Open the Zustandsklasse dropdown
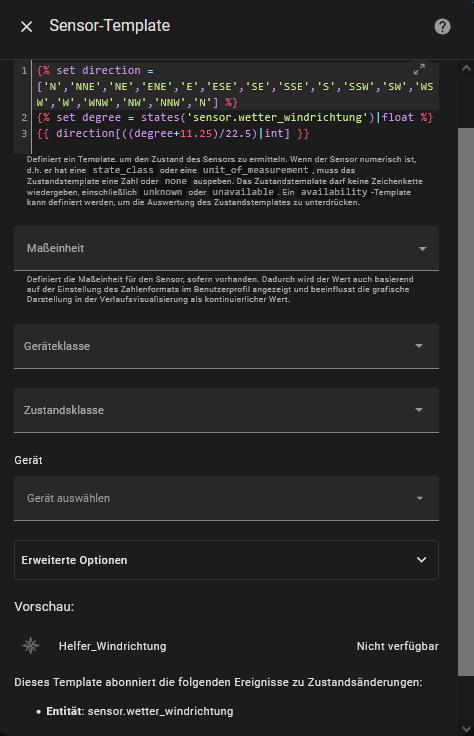 (227, 410)
